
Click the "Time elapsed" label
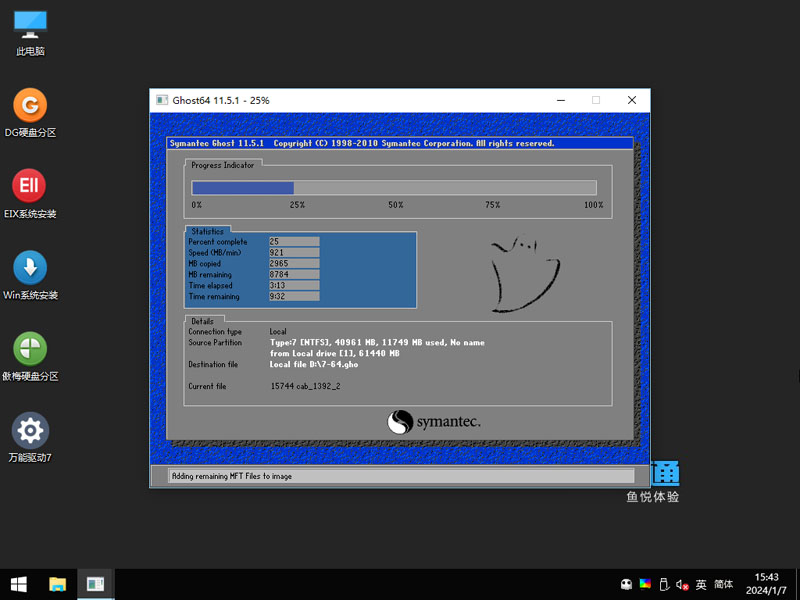coord(210,286)
